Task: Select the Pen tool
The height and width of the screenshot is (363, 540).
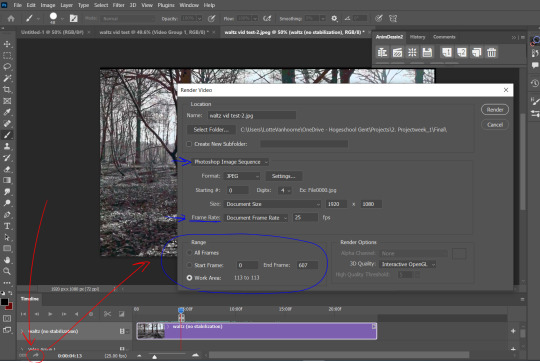Action: pos(7,215)
